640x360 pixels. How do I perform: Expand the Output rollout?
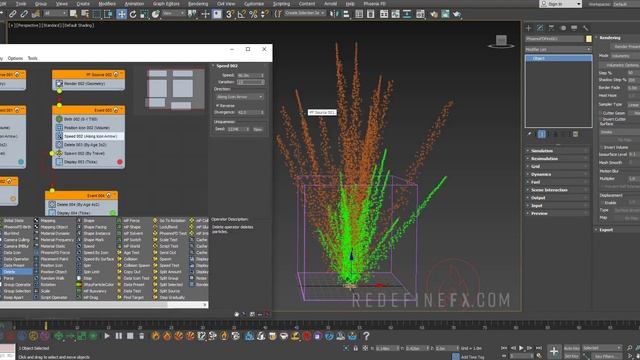(x=557, y=198)
